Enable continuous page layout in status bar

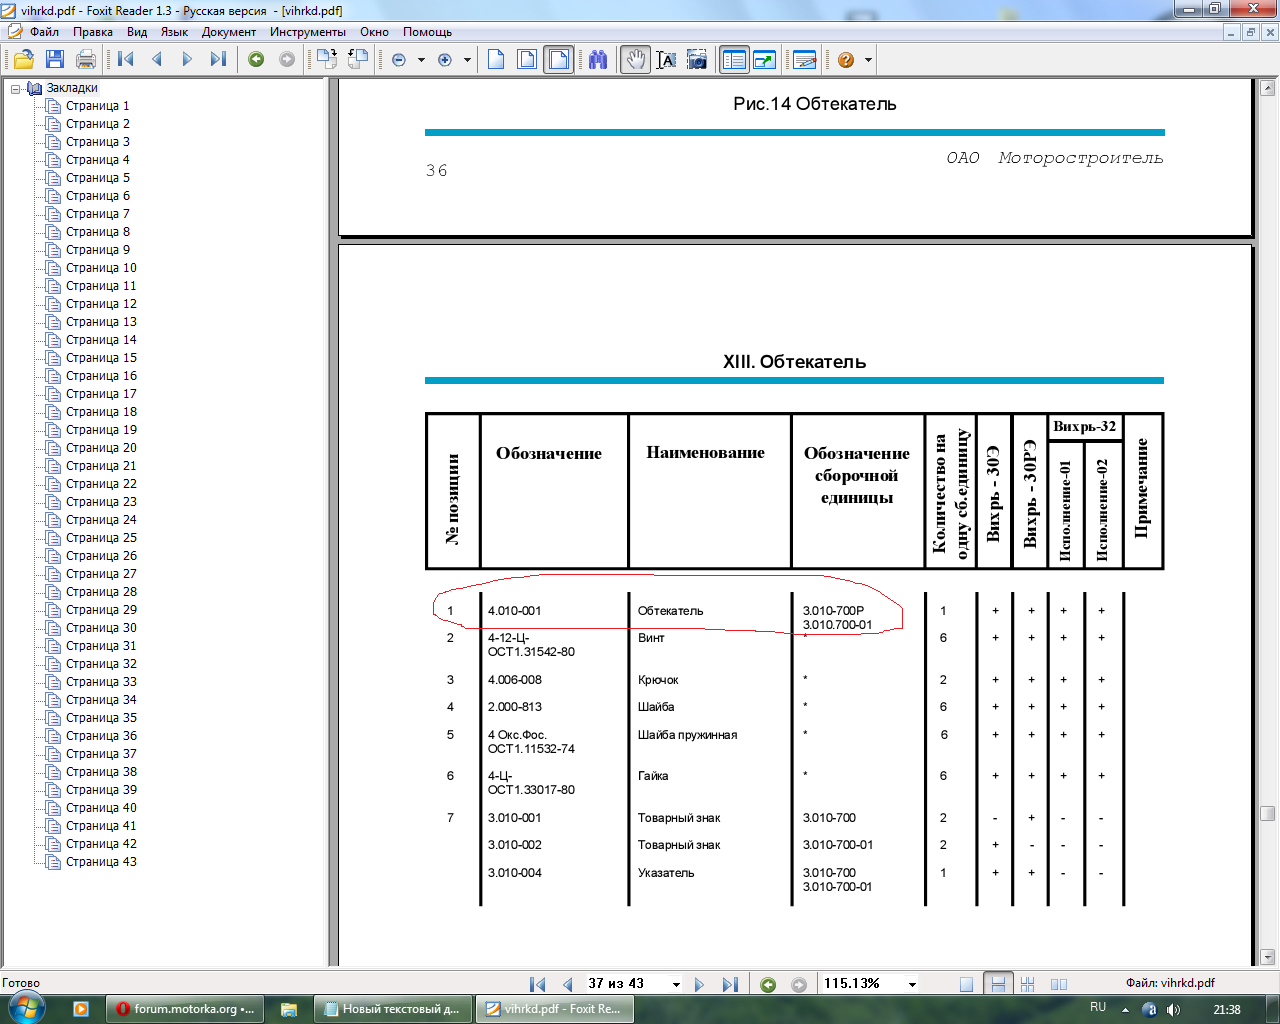pyautogui.click(x=997, y=984)
